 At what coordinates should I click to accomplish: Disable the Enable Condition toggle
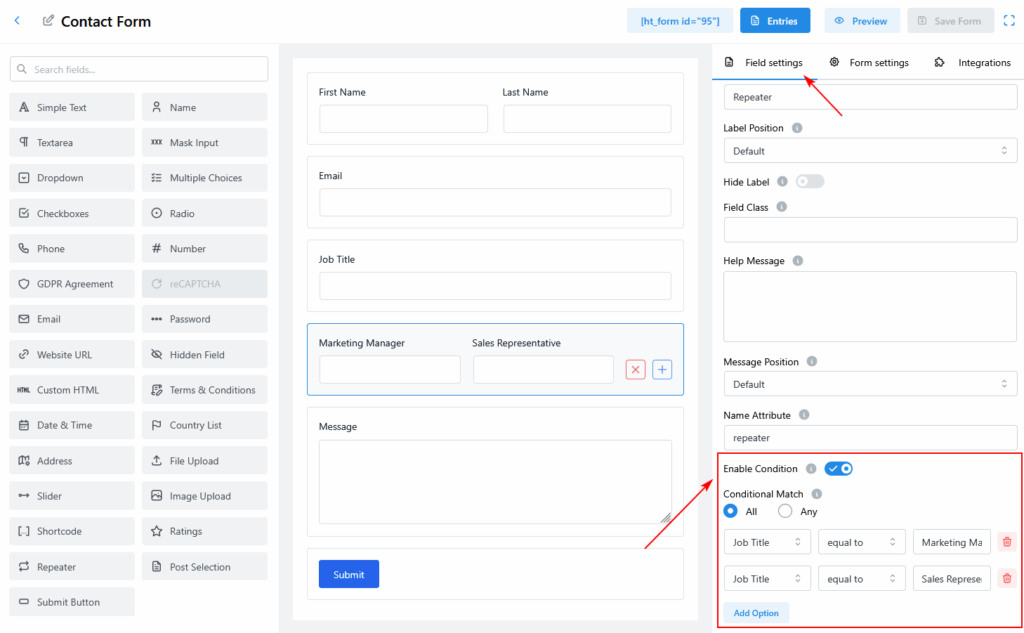[838, 468]
